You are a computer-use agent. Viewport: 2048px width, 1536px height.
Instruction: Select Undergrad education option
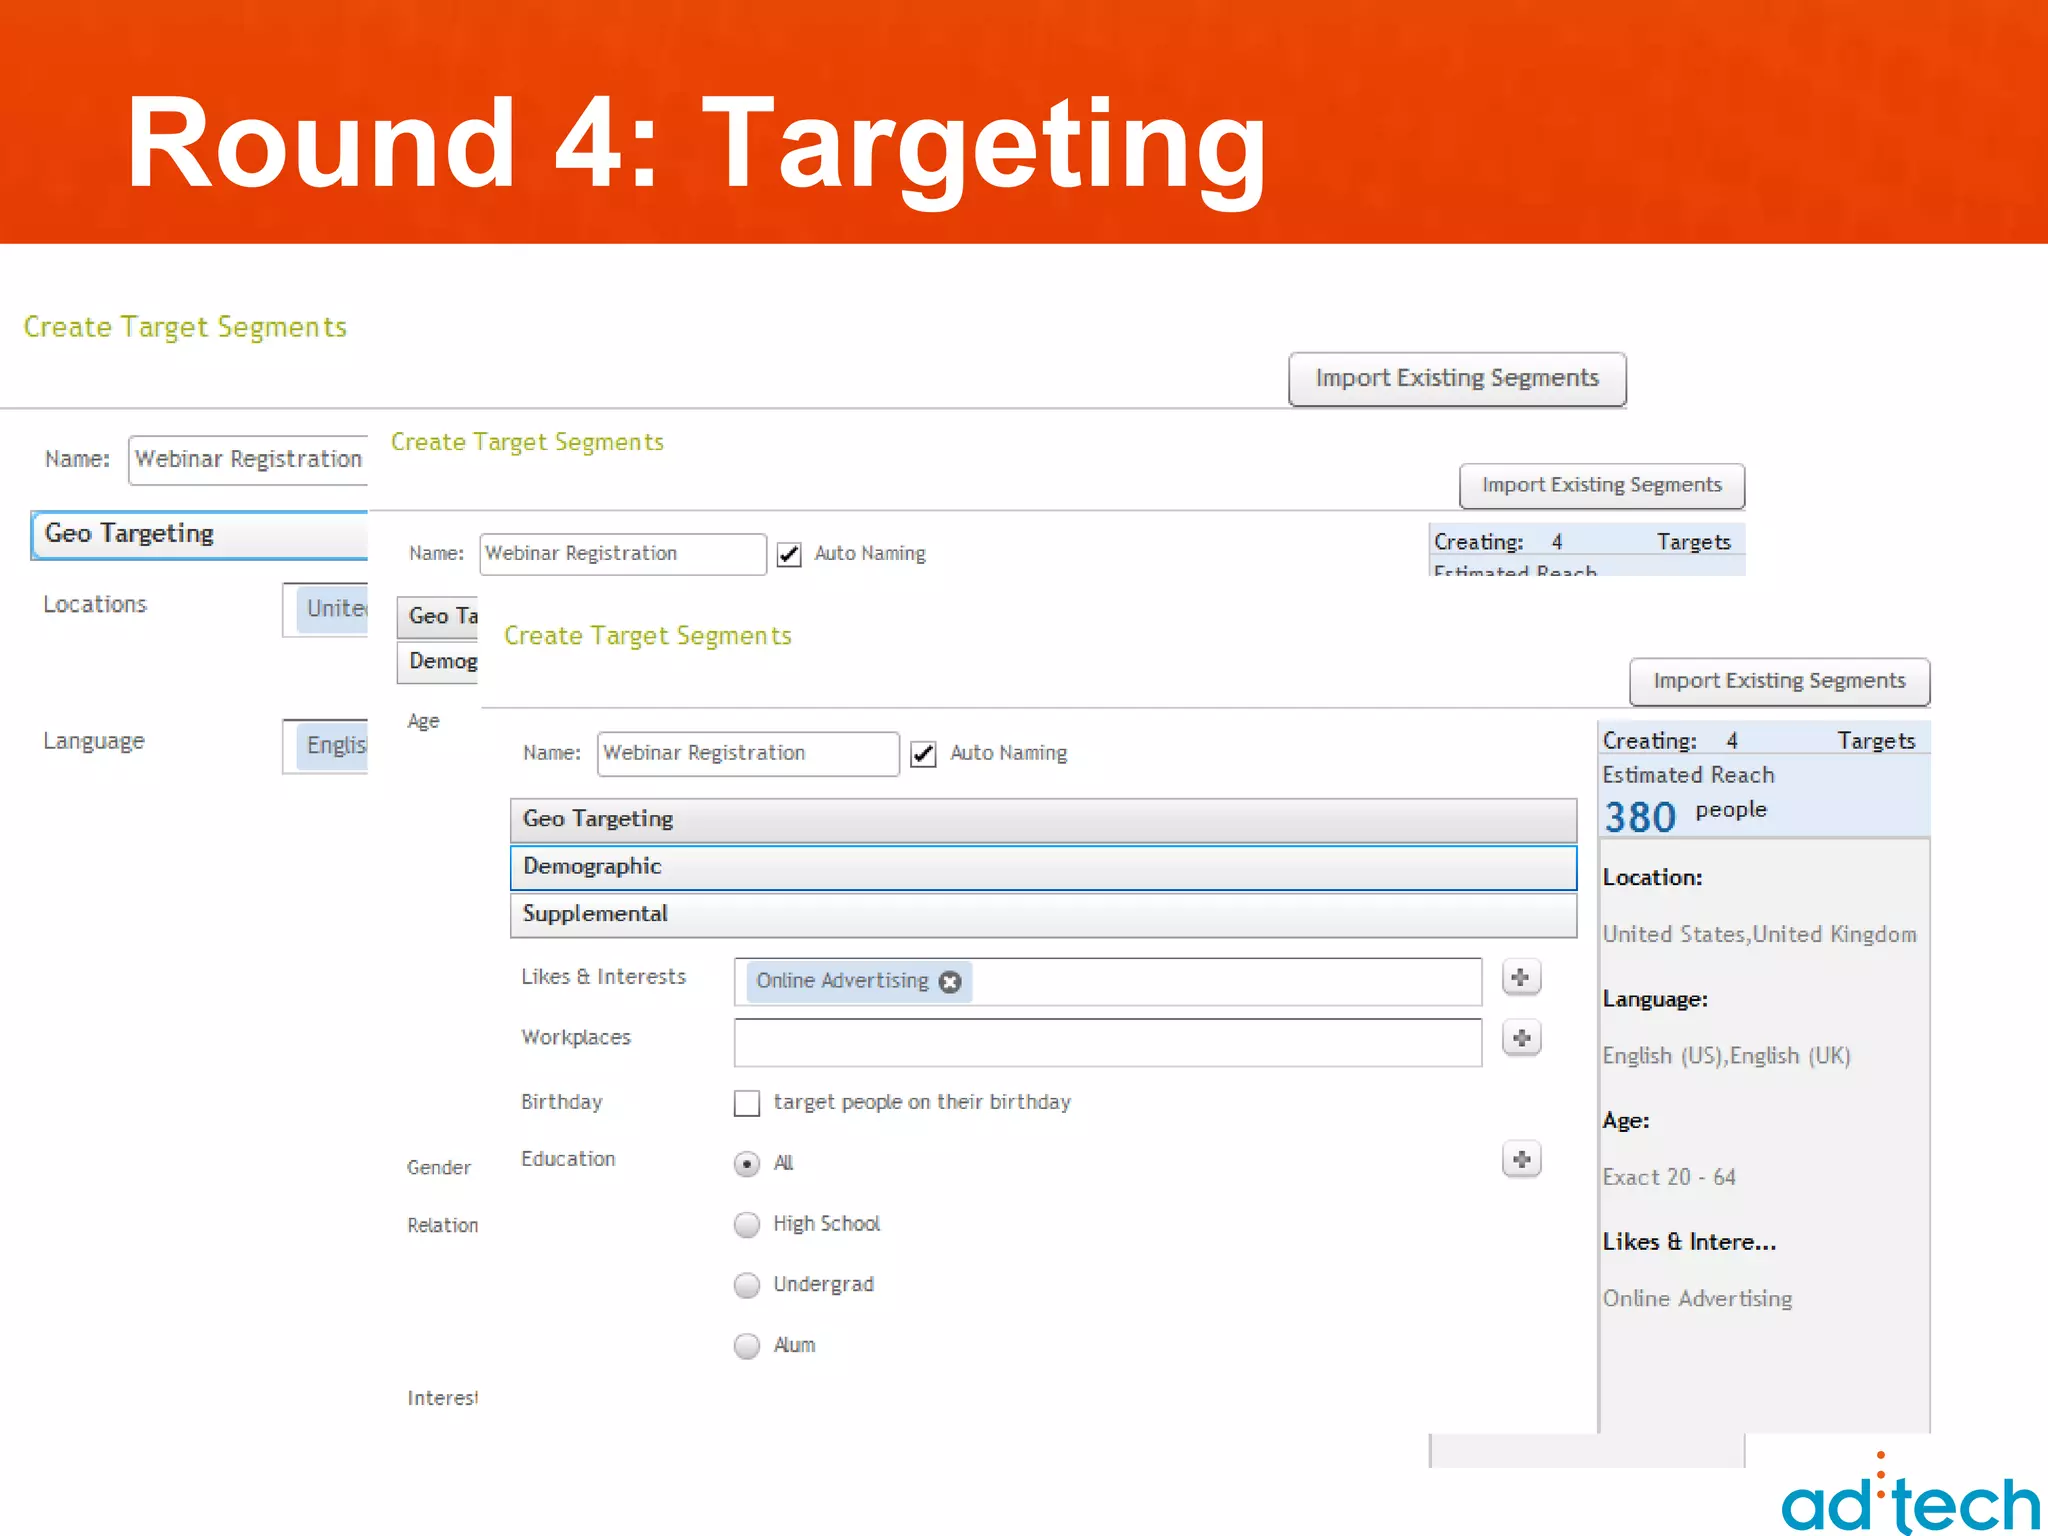(747, 1285)
